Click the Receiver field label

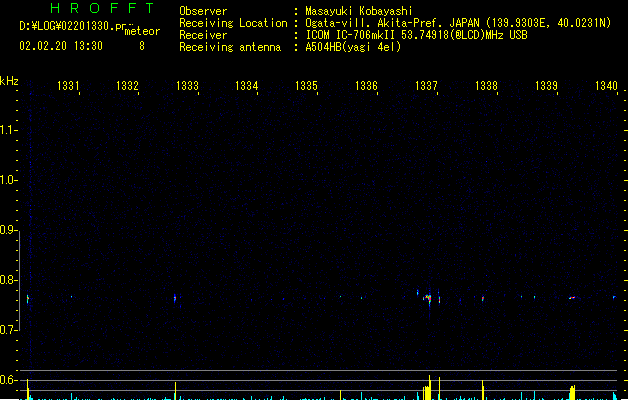point(203,35)
